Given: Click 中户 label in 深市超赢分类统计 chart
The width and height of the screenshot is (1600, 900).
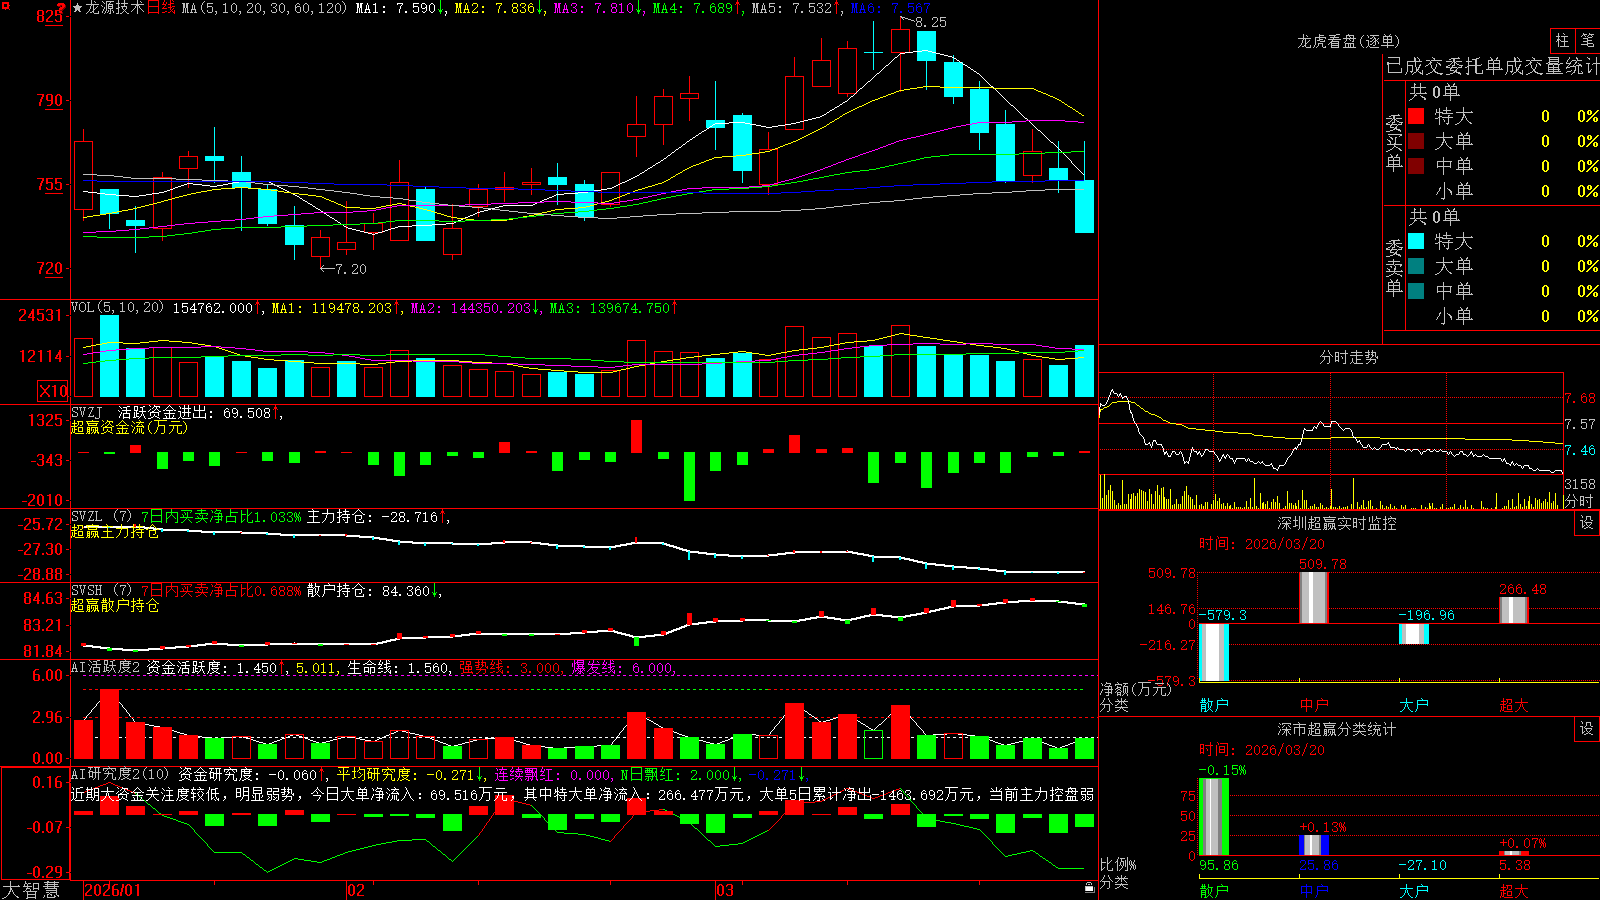Looking at the screenshot, I should pyautogui.click(x=1314, y=890).
